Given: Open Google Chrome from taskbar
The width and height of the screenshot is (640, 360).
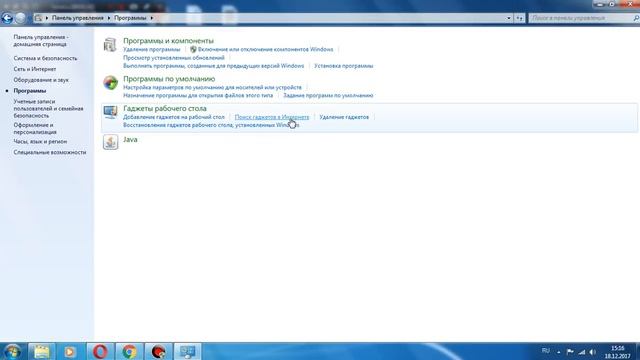Looking at the screenshot, I should [x=129, y=351].
